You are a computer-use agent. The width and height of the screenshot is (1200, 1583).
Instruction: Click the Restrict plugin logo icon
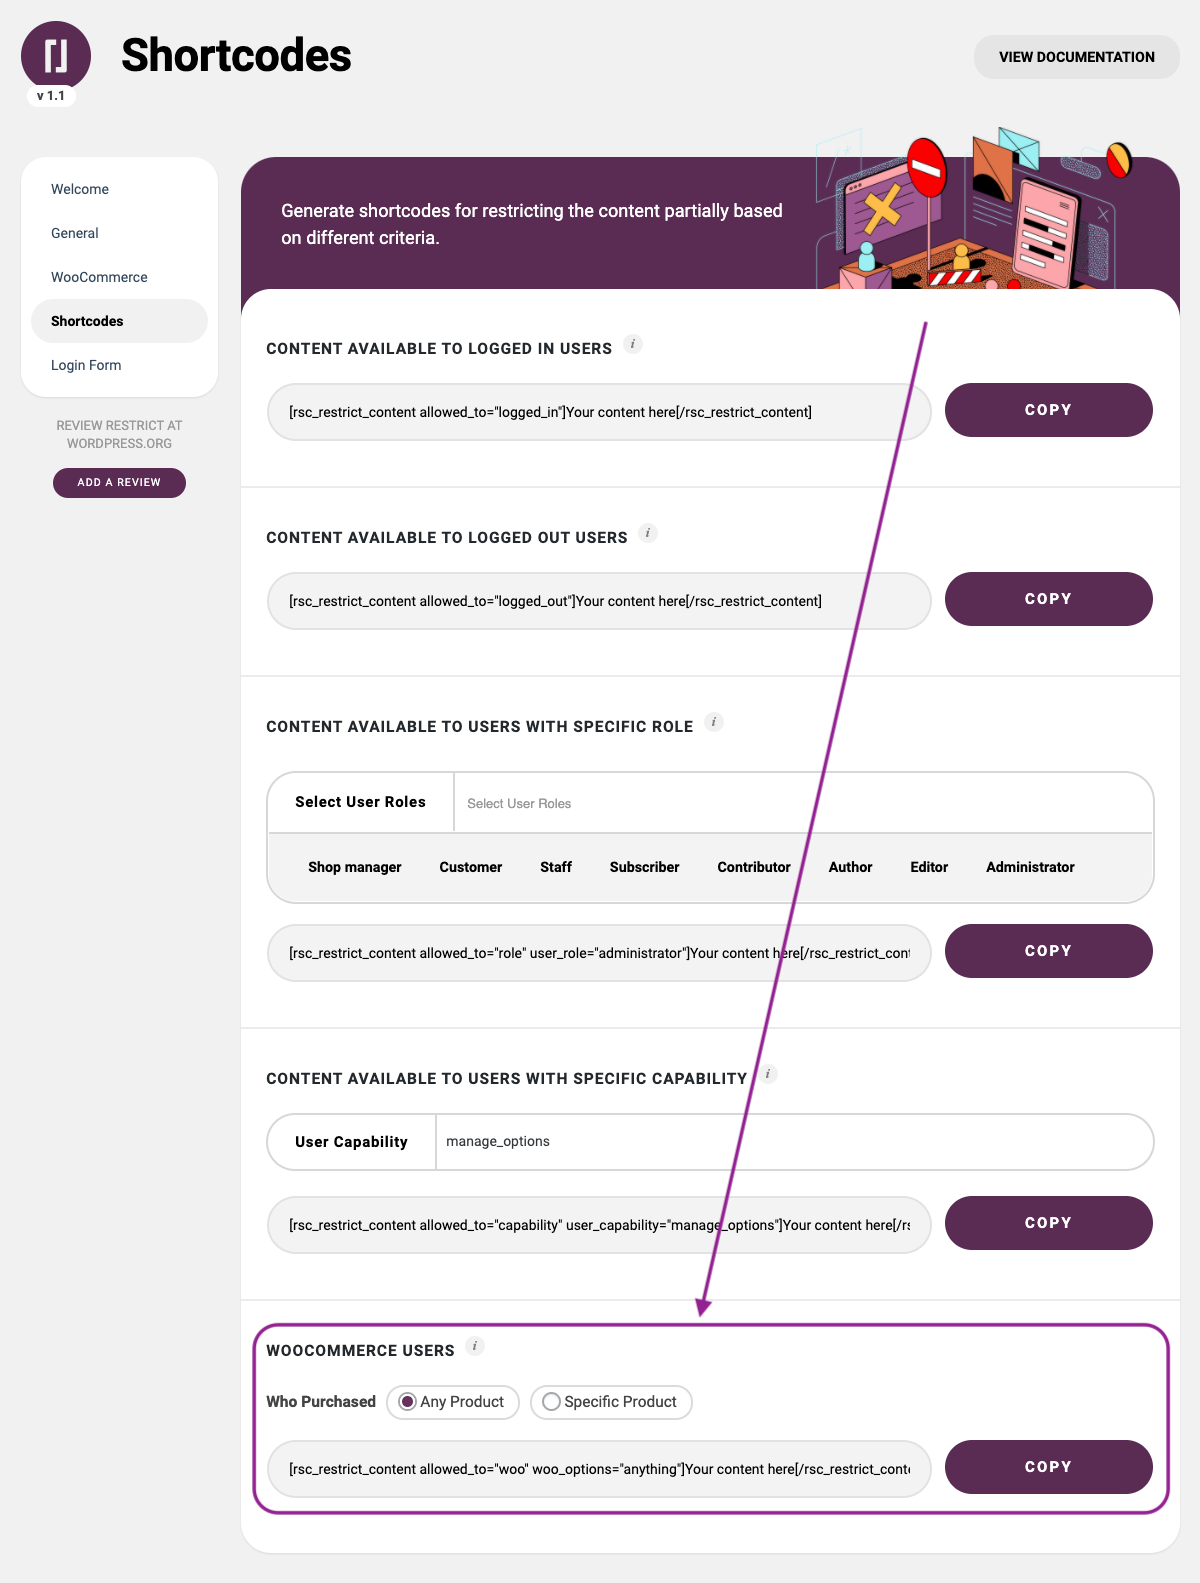[x=56, y=56]
